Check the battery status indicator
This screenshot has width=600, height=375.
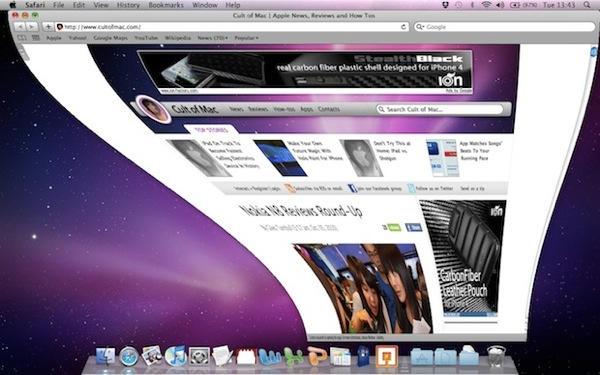524,5
